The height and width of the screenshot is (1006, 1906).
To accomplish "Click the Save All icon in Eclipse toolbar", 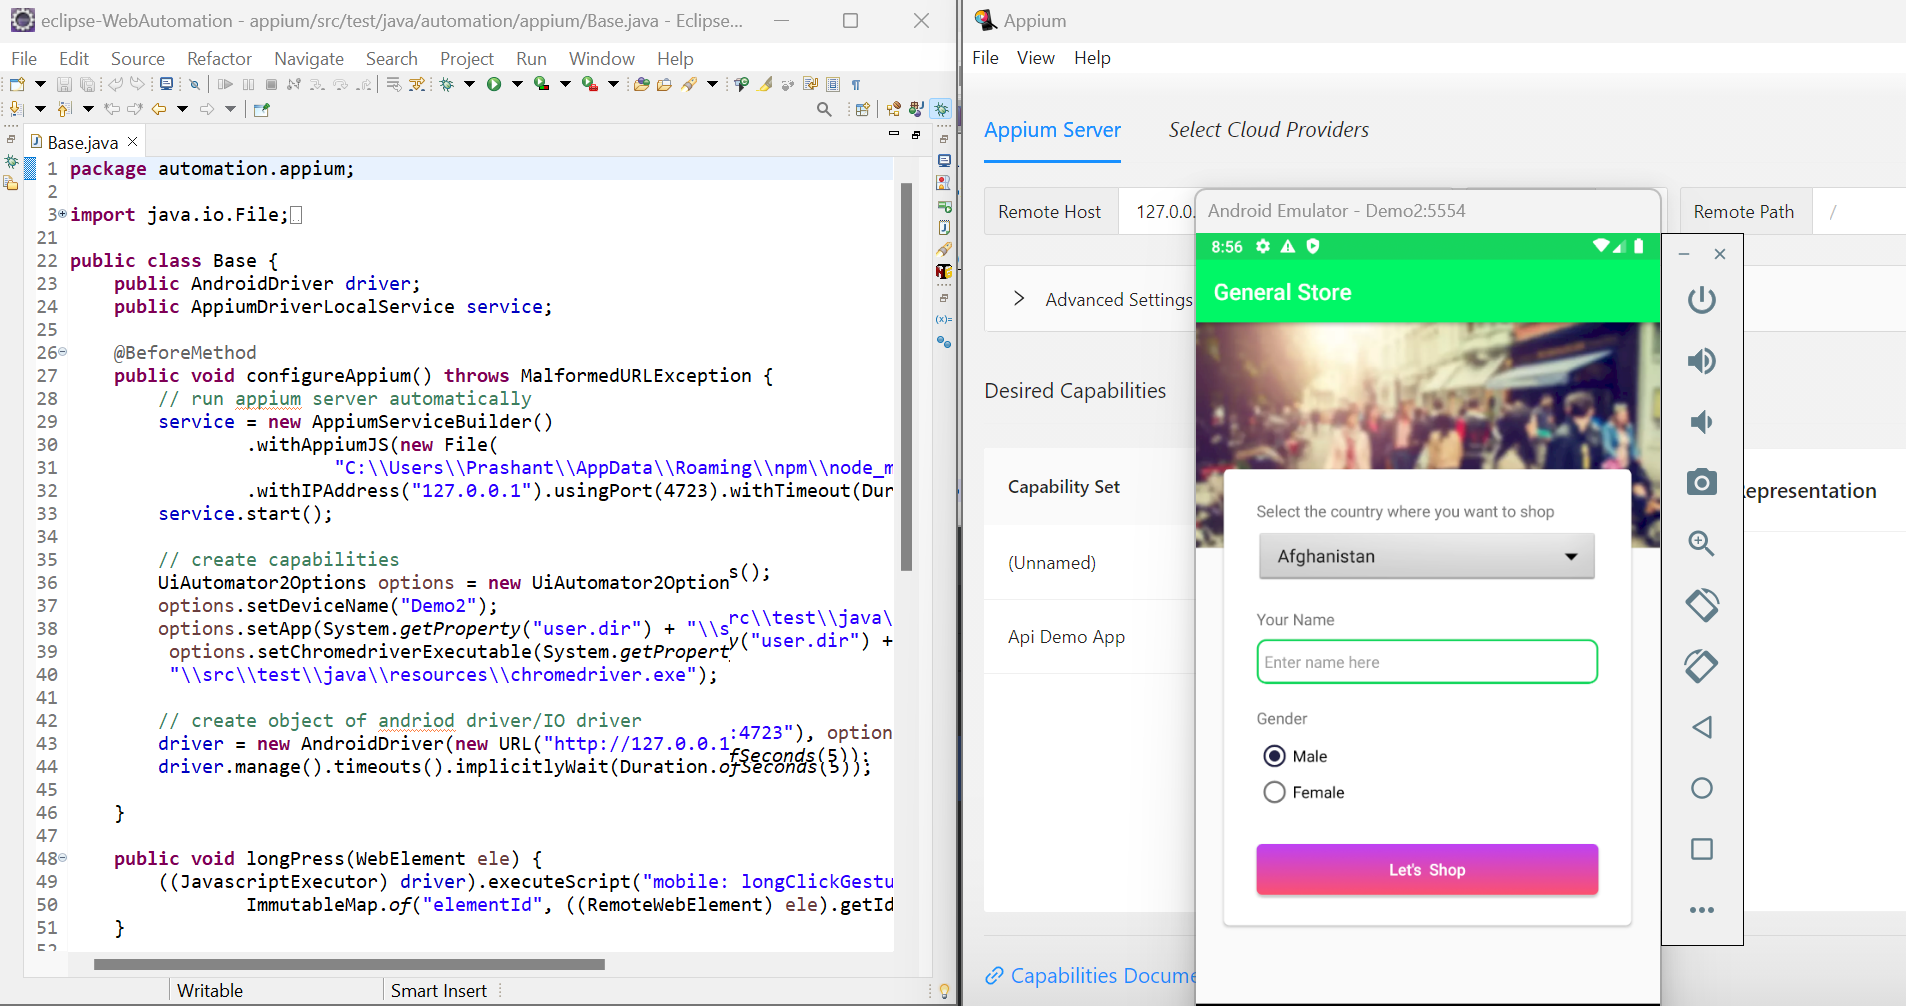I will point(87,84).
